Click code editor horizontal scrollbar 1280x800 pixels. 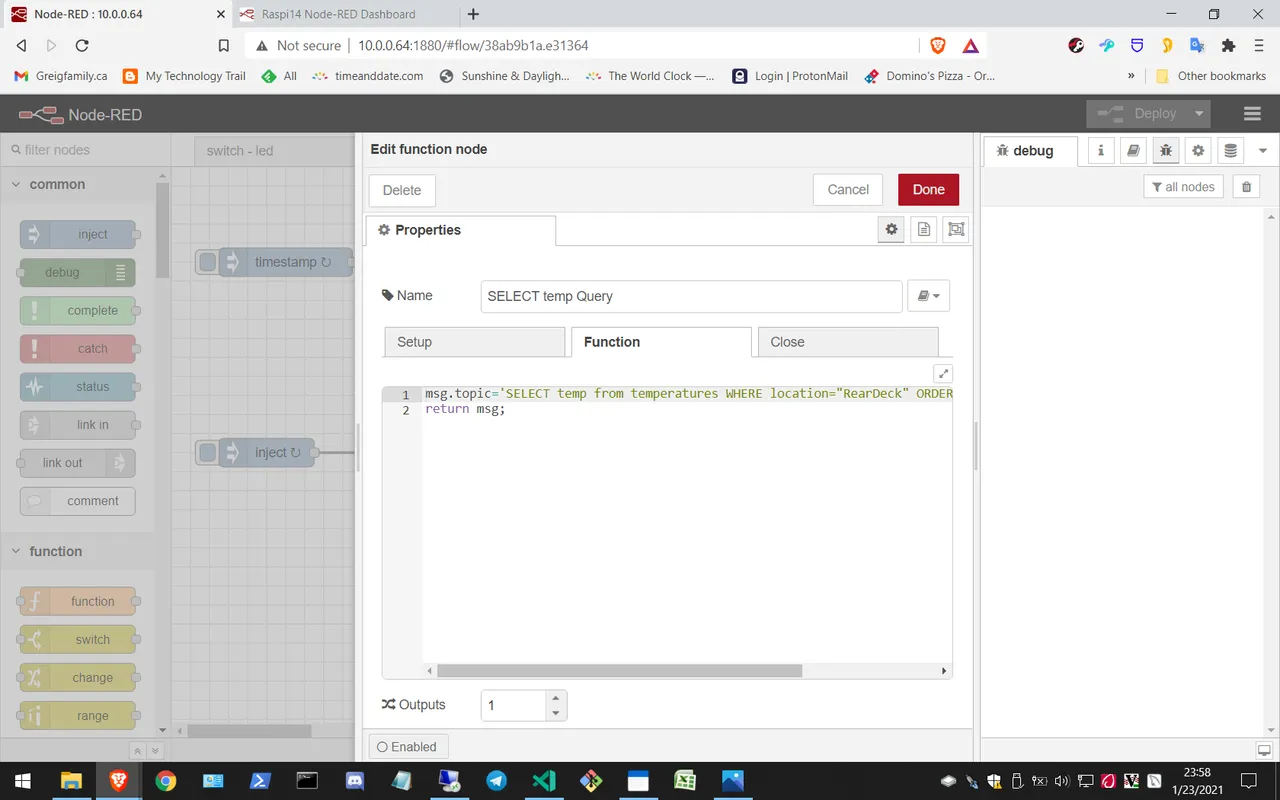[x=619, y=671]
